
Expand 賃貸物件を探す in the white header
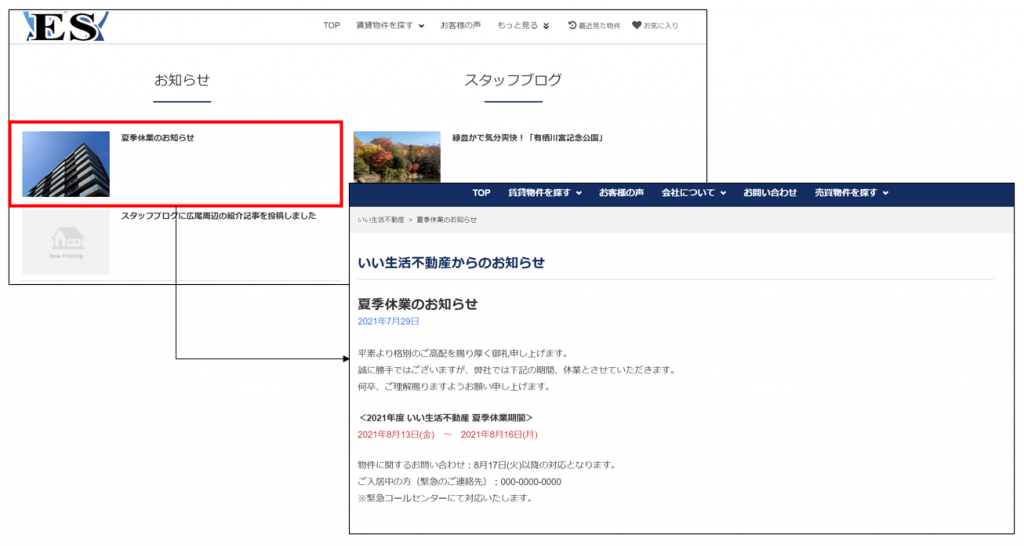390,26
